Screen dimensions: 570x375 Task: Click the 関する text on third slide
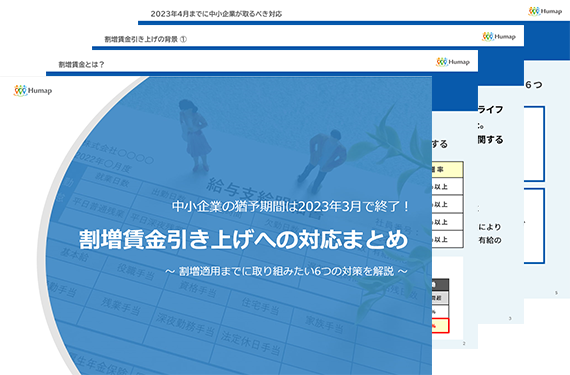(490, 140)
